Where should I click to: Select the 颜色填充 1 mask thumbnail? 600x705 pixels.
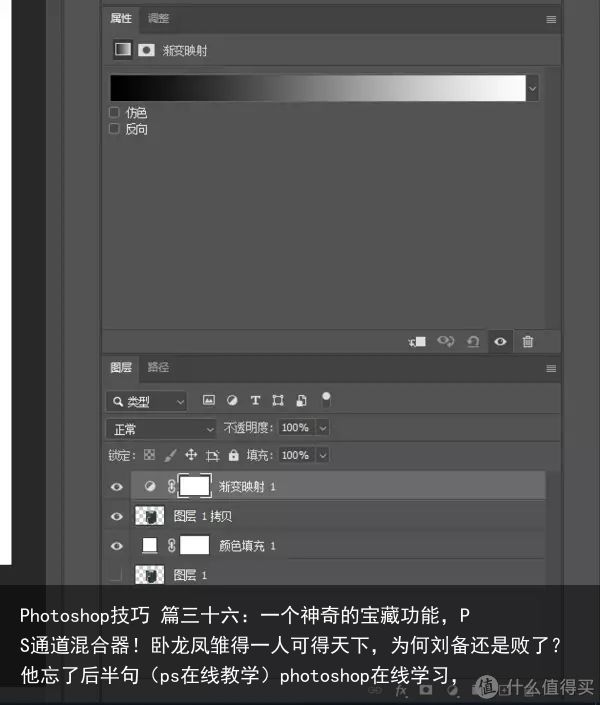(x=194, y=545)
